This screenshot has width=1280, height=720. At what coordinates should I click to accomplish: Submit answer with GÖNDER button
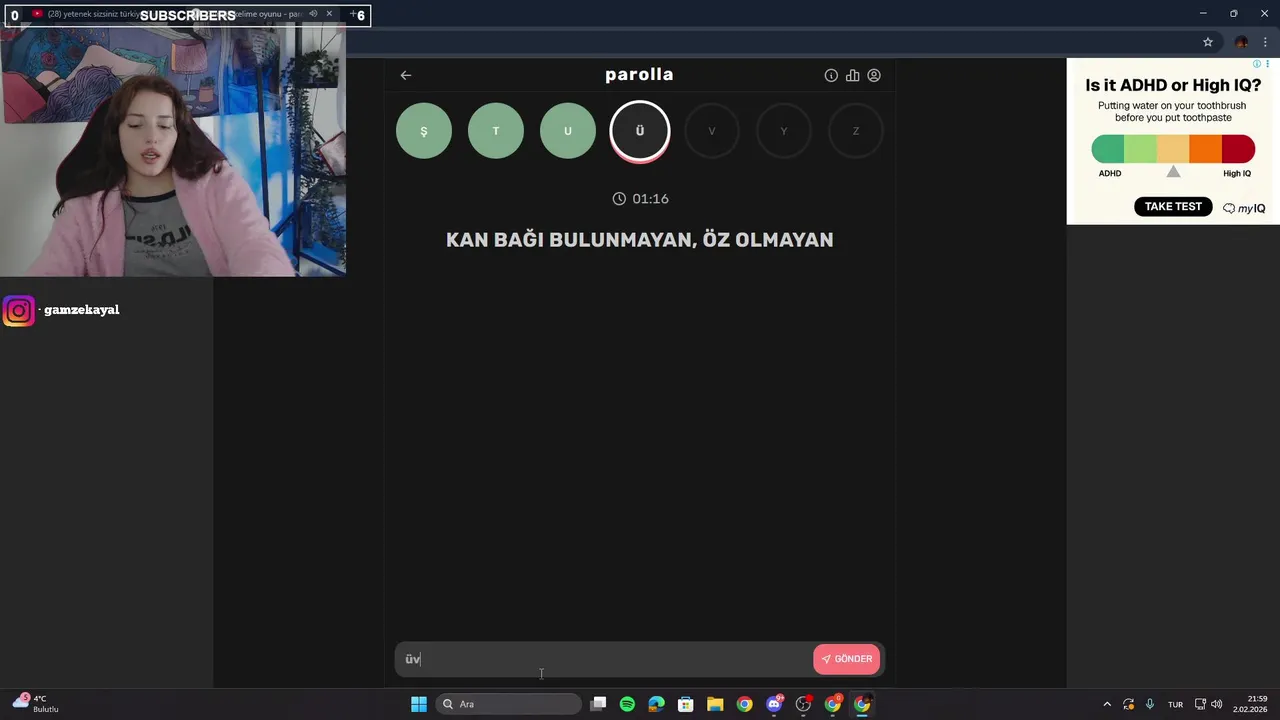click(847, 659)
